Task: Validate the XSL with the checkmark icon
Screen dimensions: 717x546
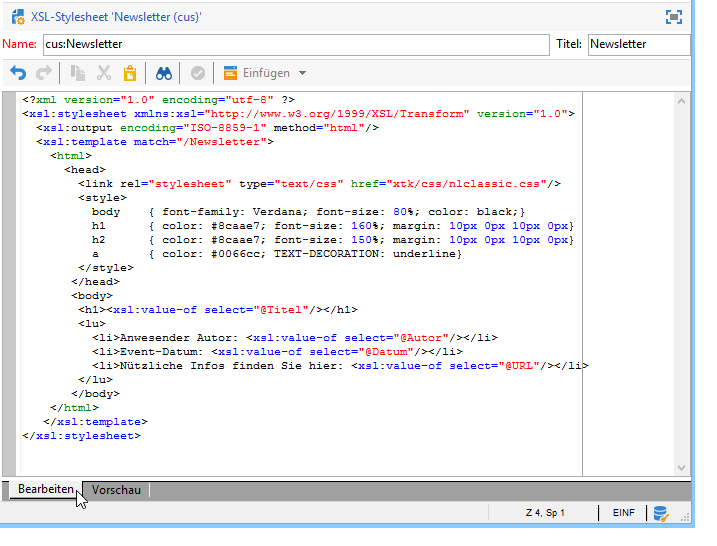Action: 198,73
